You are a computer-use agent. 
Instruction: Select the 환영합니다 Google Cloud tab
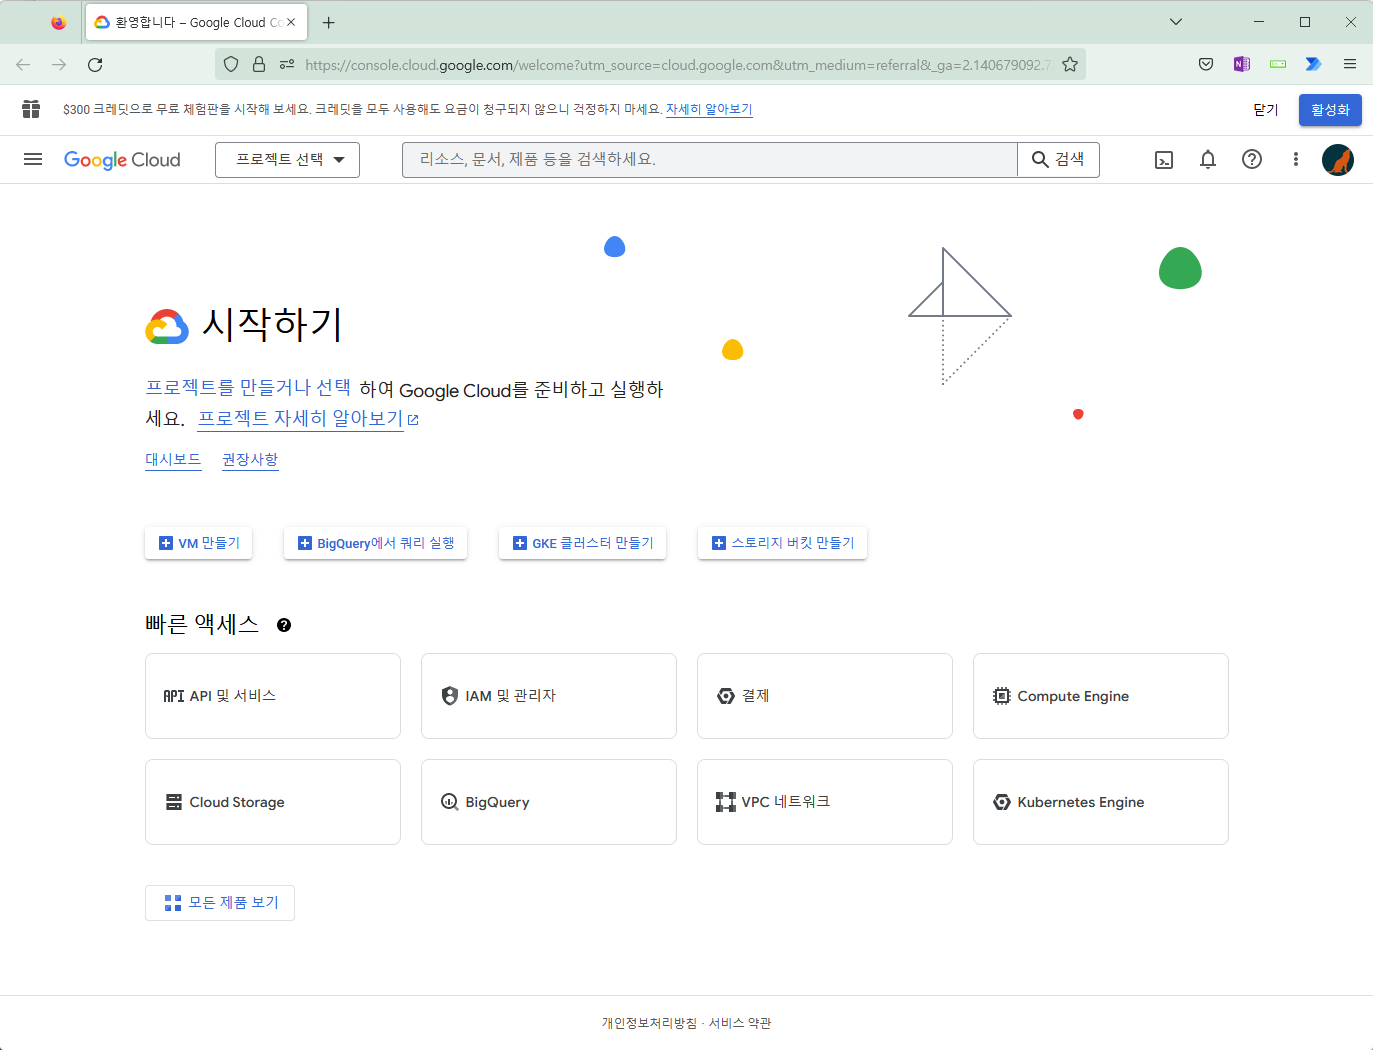pyautogui.click(x=196, y=22)
